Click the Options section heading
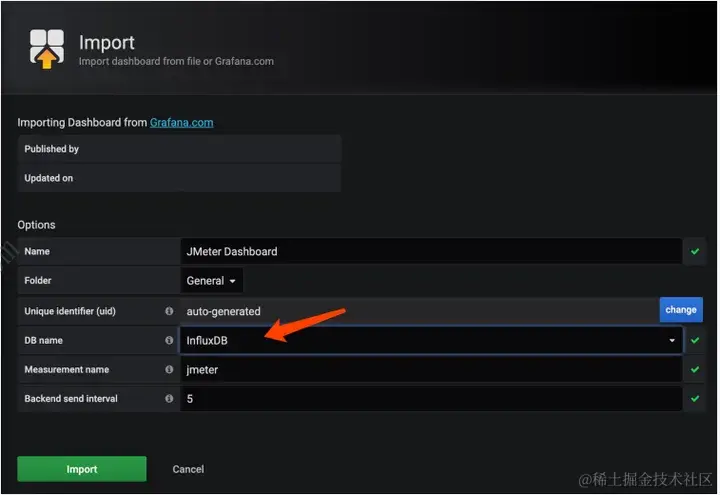Screen dimensions: 720x495 coord(36,225)
